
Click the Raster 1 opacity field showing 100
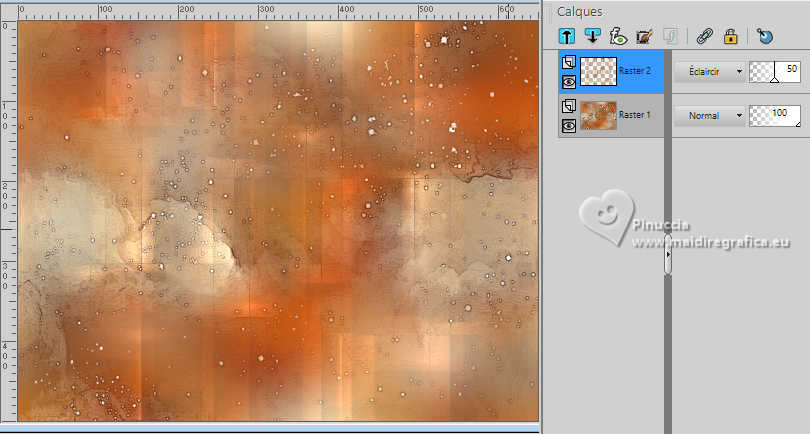(774, 116)
